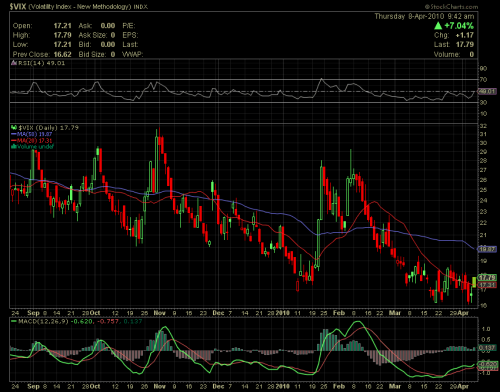The width and height of the screenshot is (500, 392).
Task: Click the 19.87 MA(50) price tag
Action: click(x=487, y=249)
